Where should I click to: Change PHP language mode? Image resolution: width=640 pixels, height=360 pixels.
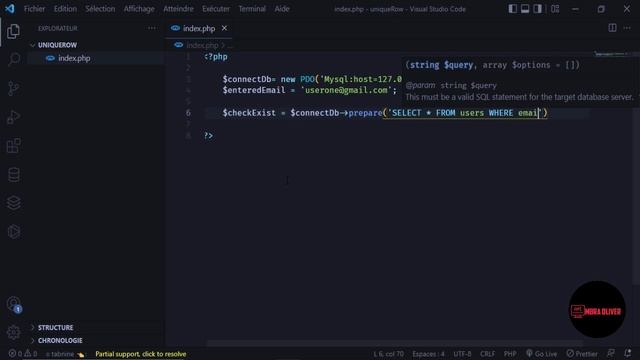(510, 354)
